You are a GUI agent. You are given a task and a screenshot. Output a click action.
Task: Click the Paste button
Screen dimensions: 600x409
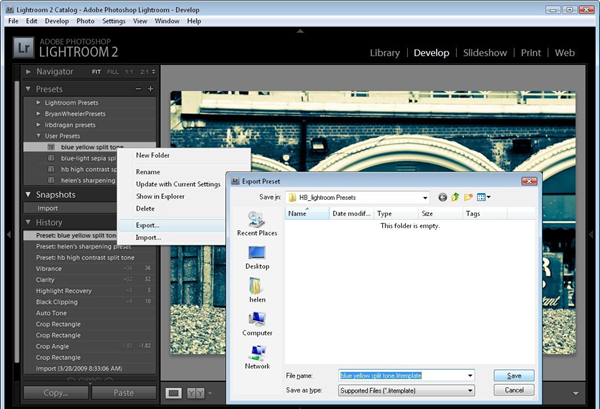(x=124, y=393)
